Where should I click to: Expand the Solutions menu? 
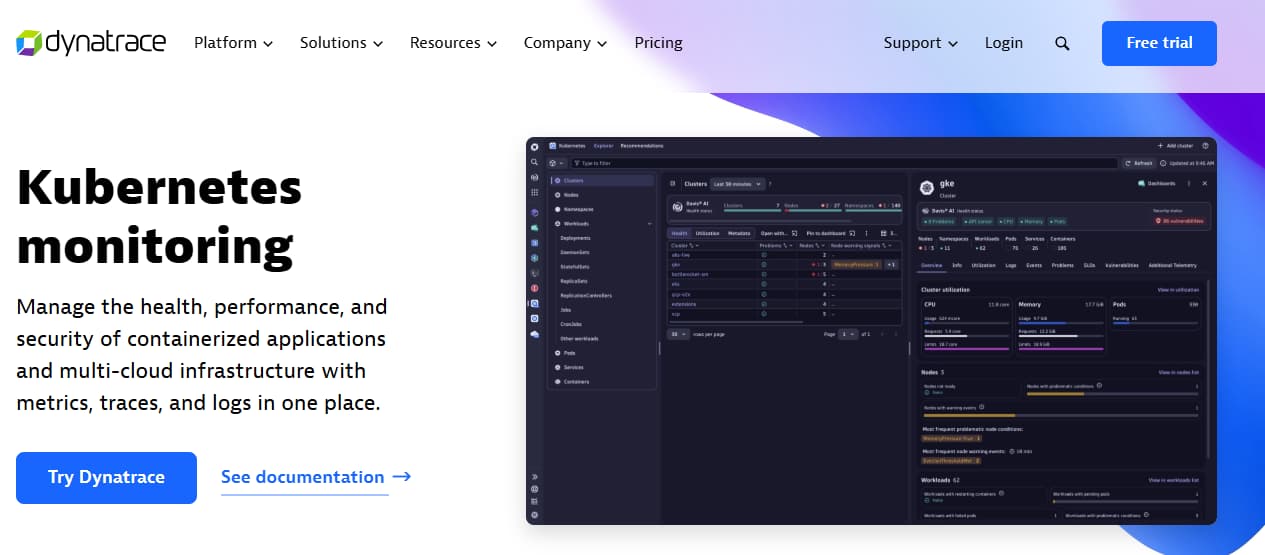click(x=341, y=43)
